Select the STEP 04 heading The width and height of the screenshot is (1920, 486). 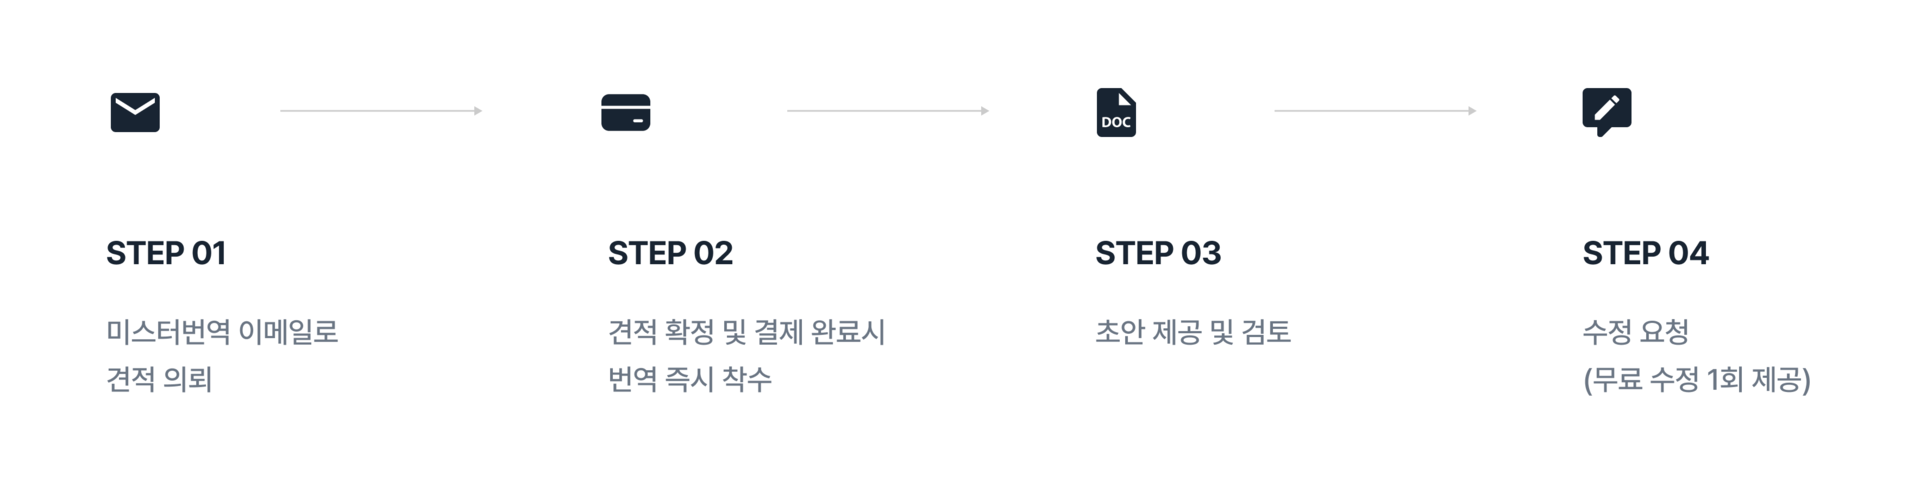click(x=1645, y=254)
